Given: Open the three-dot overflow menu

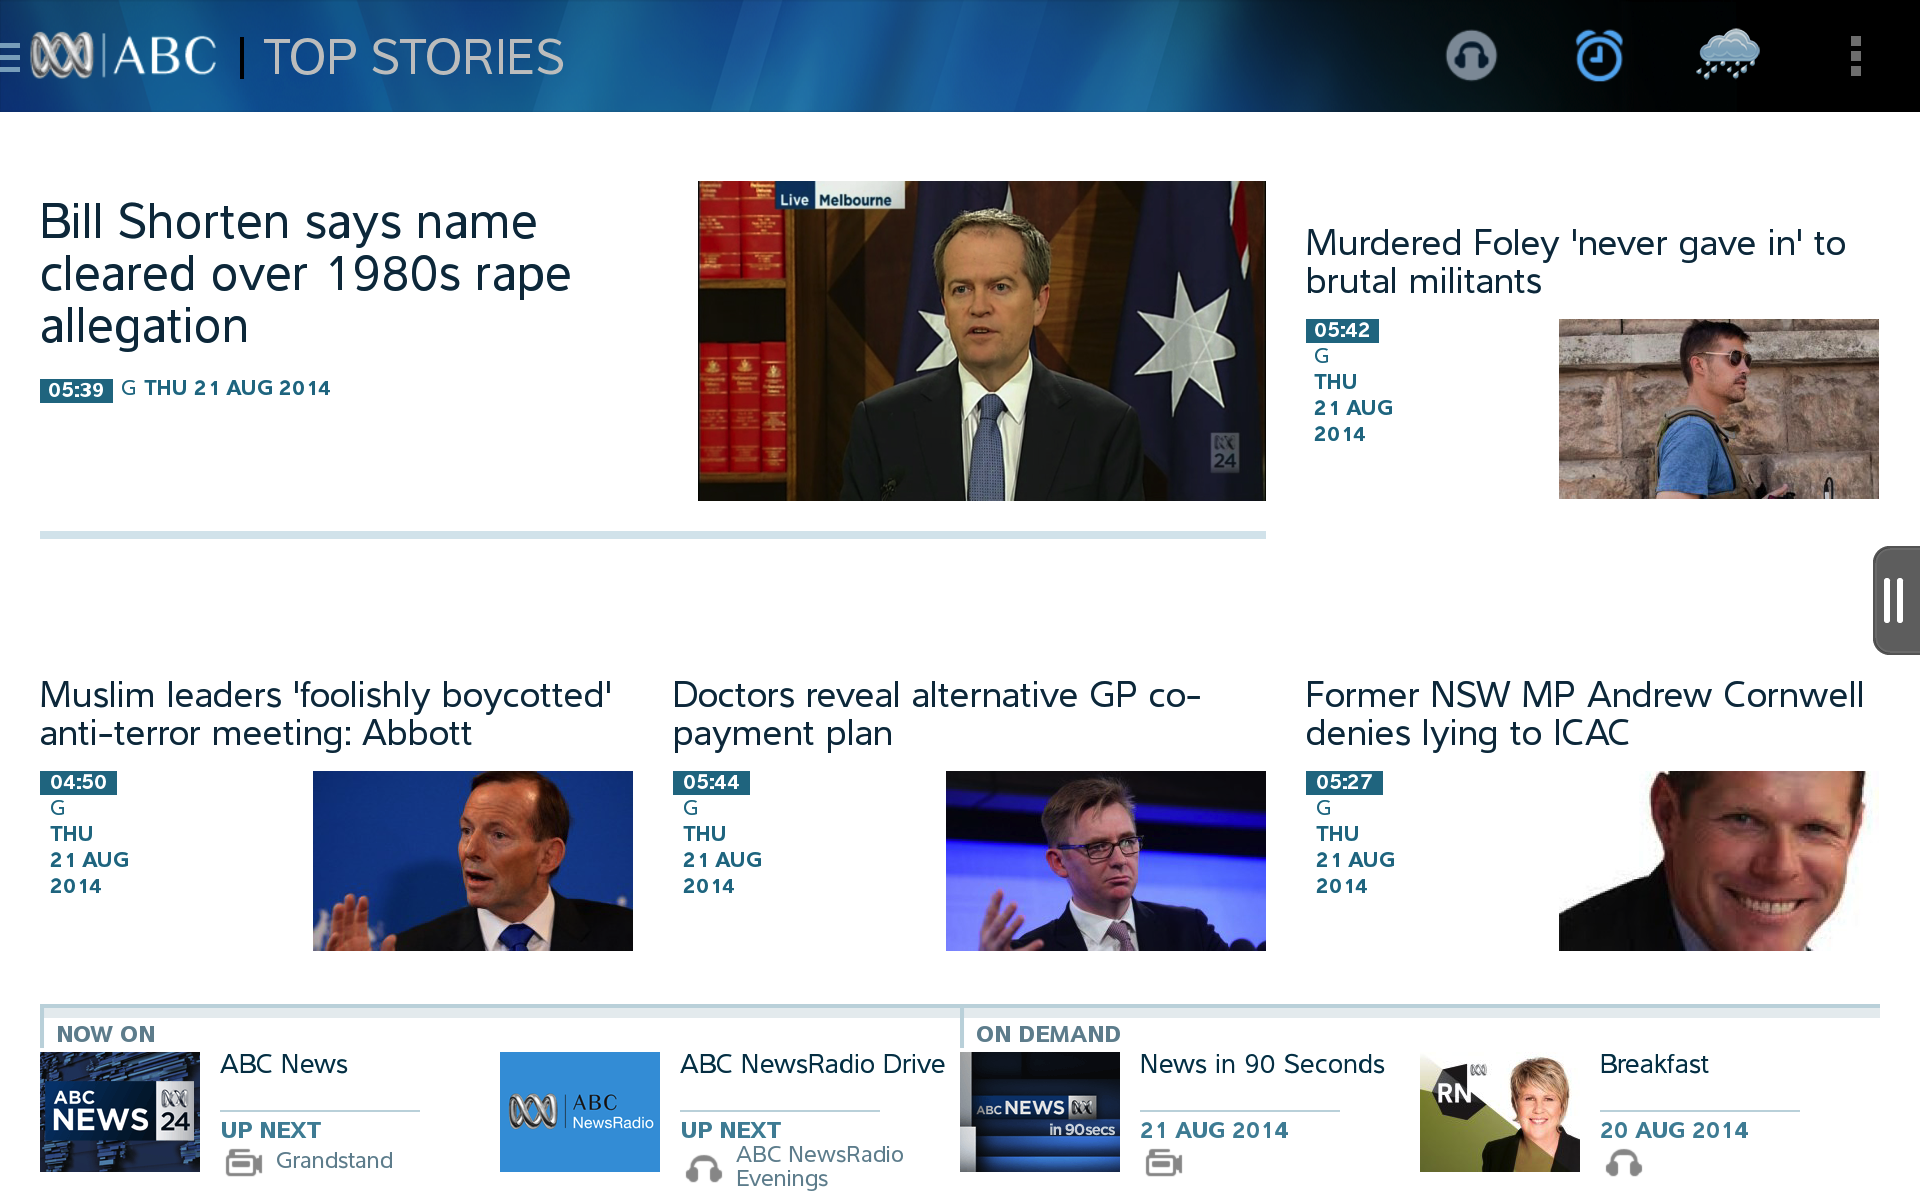Looking at the screenshot, I should point(1855,56).
